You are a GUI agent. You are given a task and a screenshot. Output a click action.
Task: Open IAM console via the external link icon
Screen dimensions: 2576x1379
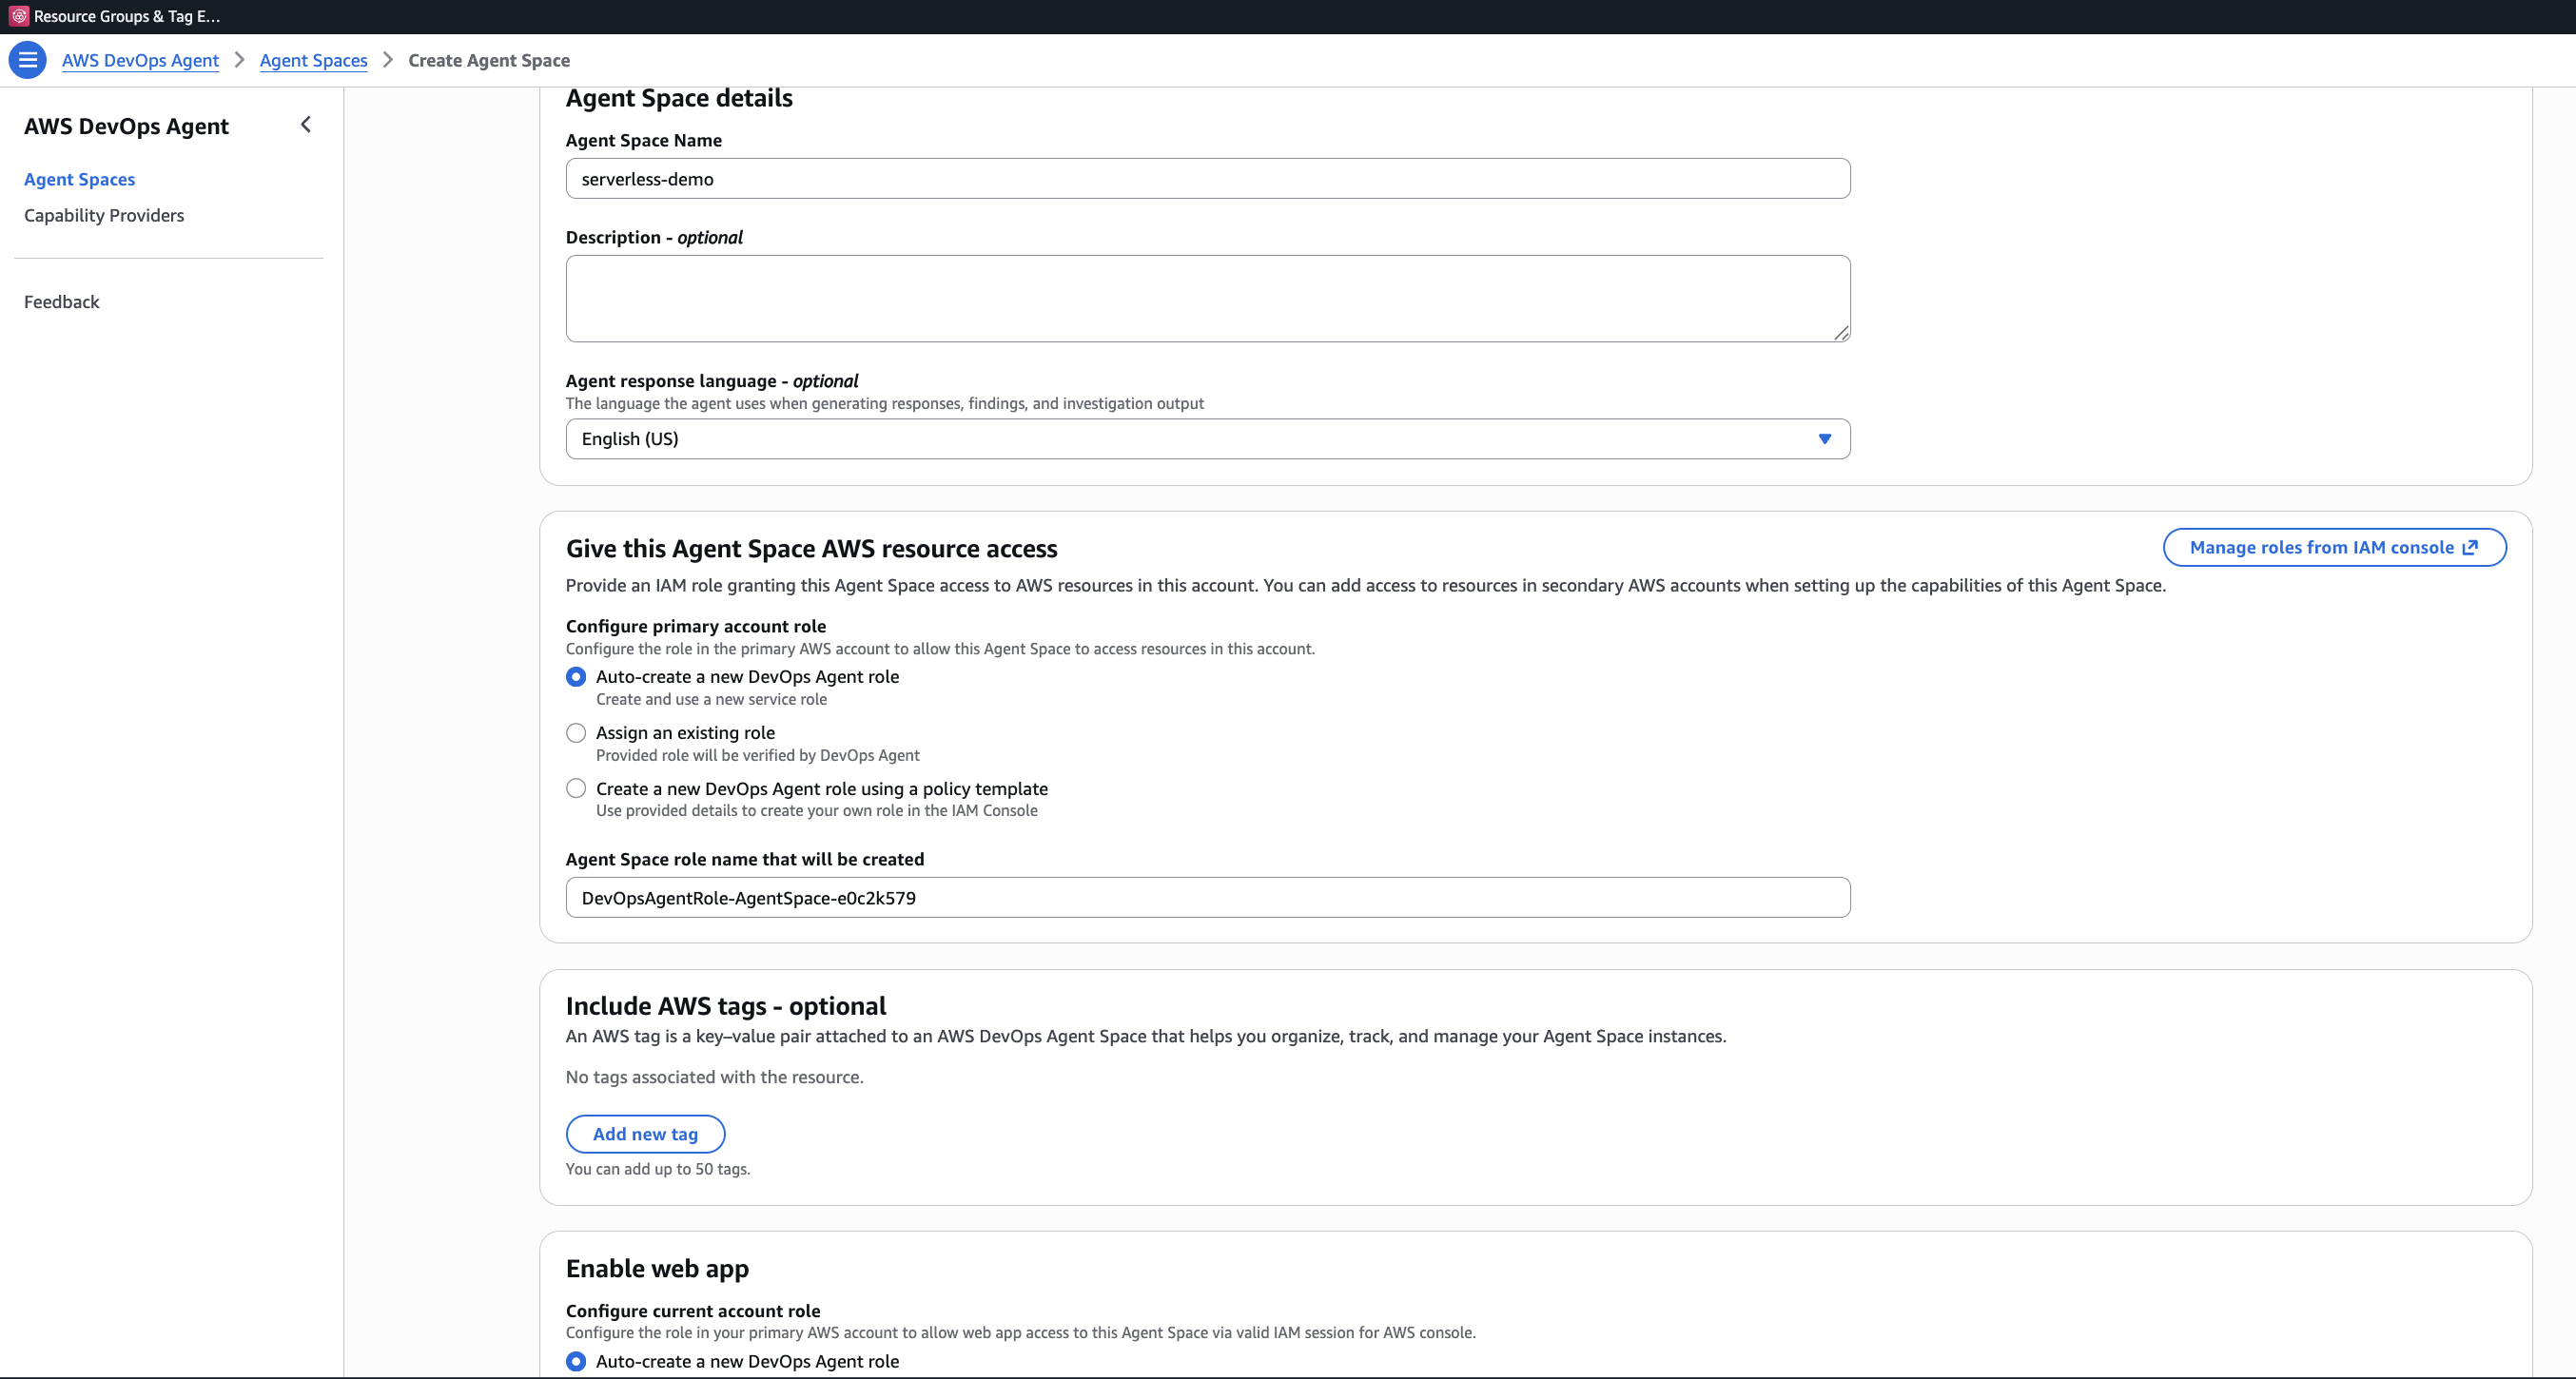pos(2471,547)
